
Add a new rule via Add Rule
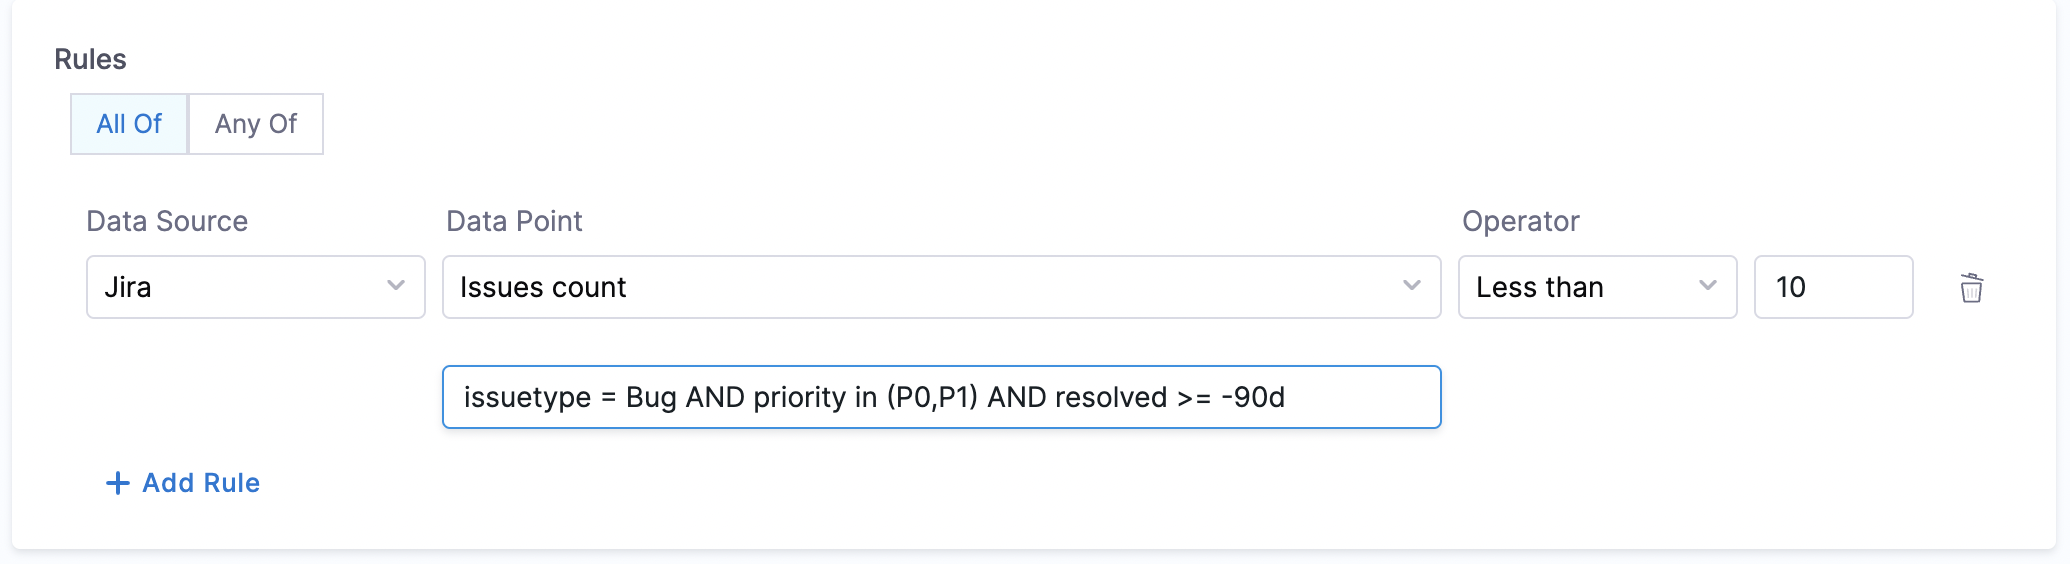click(x=200, y=483)
